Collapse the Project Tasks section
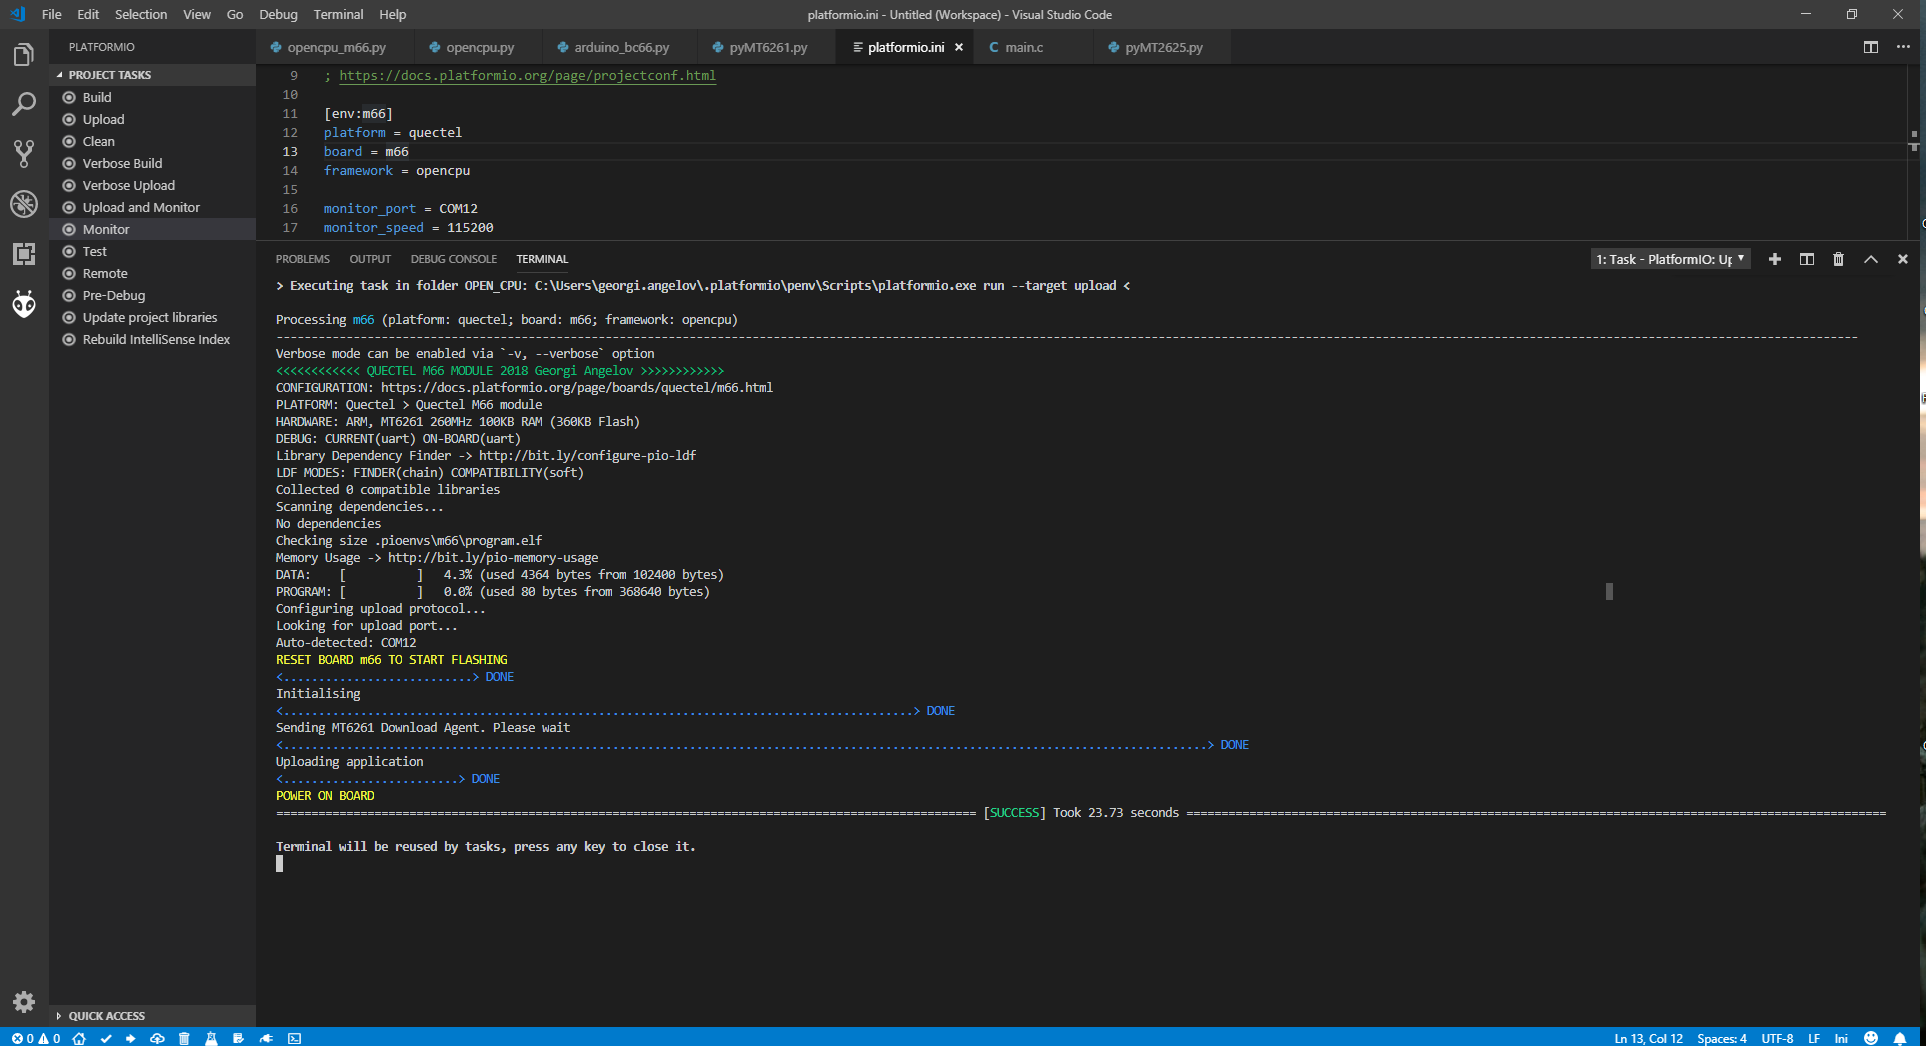This screenshot has width=1926, height=1046. tap(152, 75)
